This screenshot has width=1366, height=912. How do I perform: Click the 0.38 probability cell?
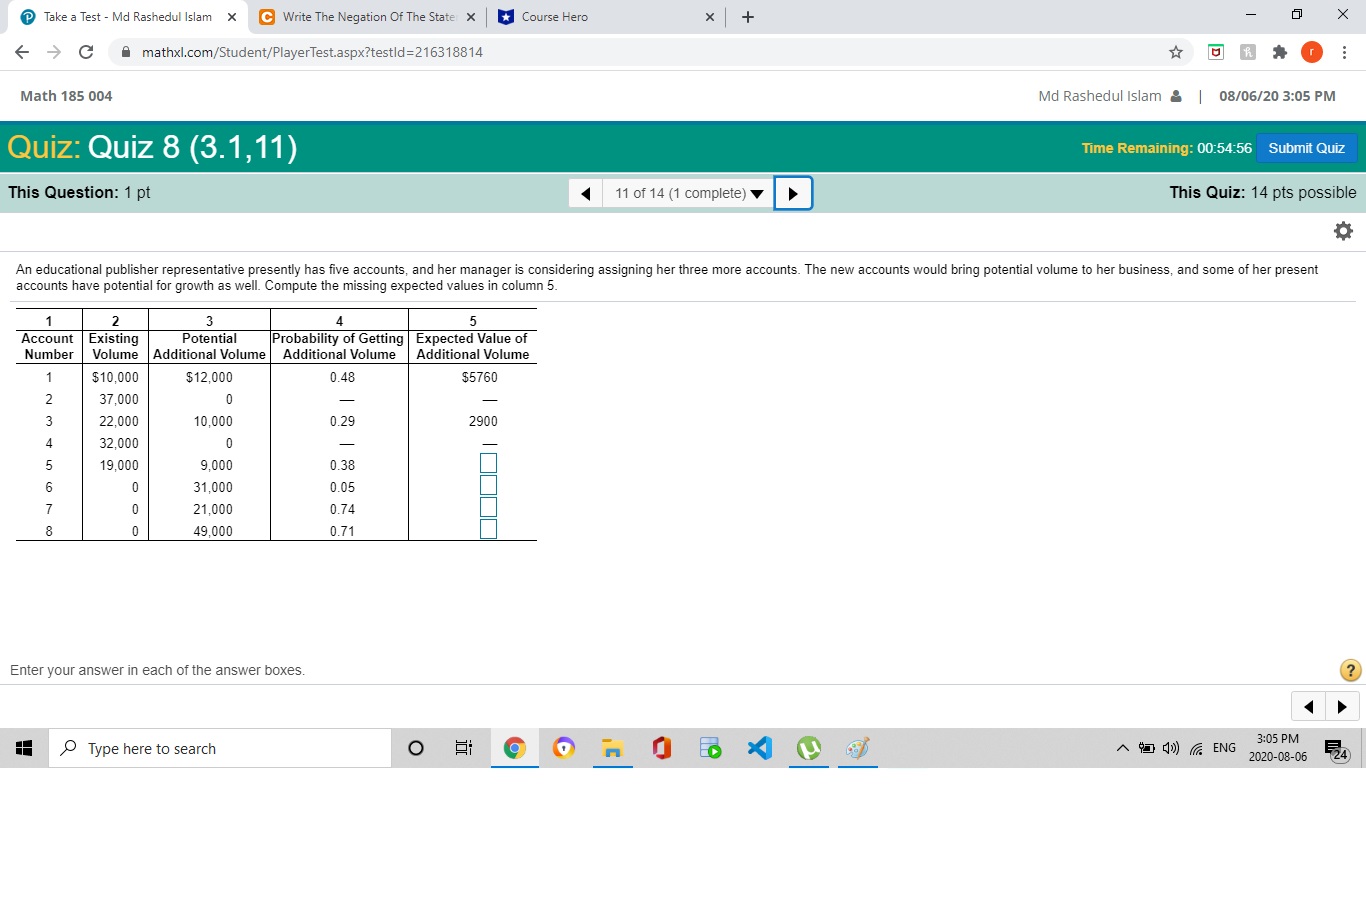(x=342, y=465)
